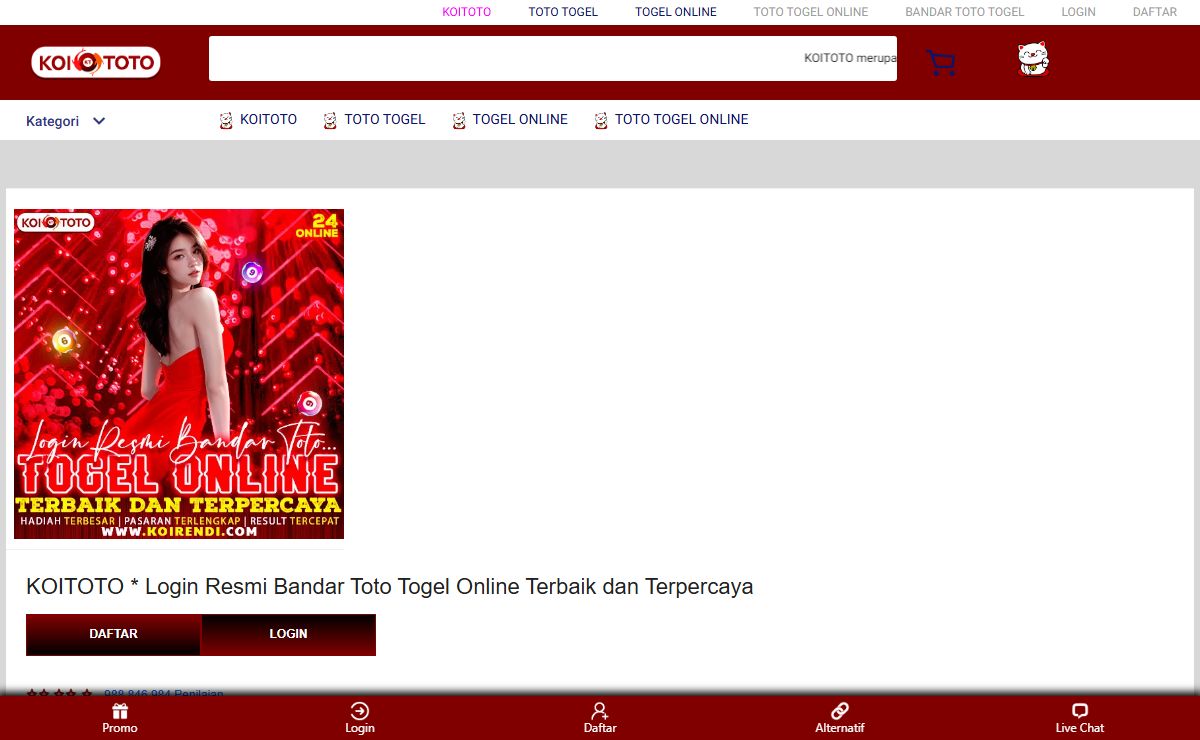Open the Penilaian ratings count link

(164, 693)
